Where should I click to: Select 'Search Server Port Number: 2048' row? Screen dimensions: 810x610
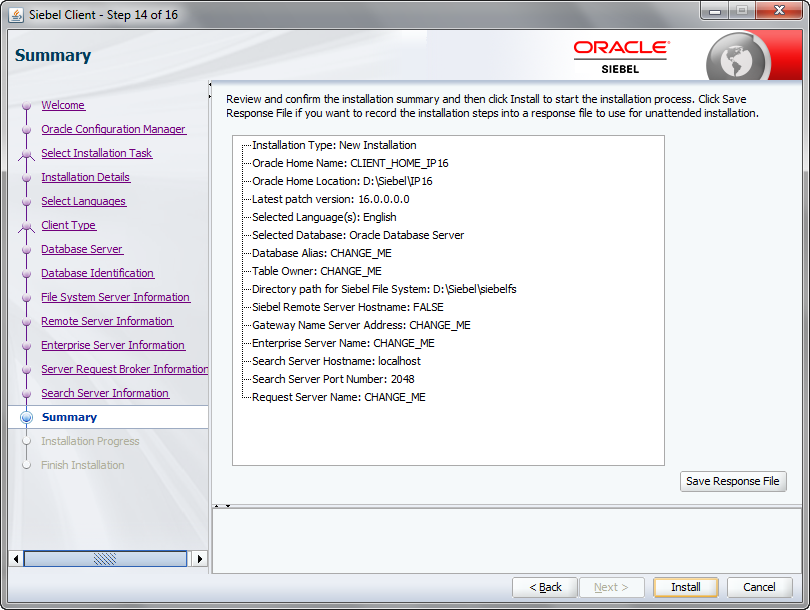pyautogui.click(x=333, y=380)
